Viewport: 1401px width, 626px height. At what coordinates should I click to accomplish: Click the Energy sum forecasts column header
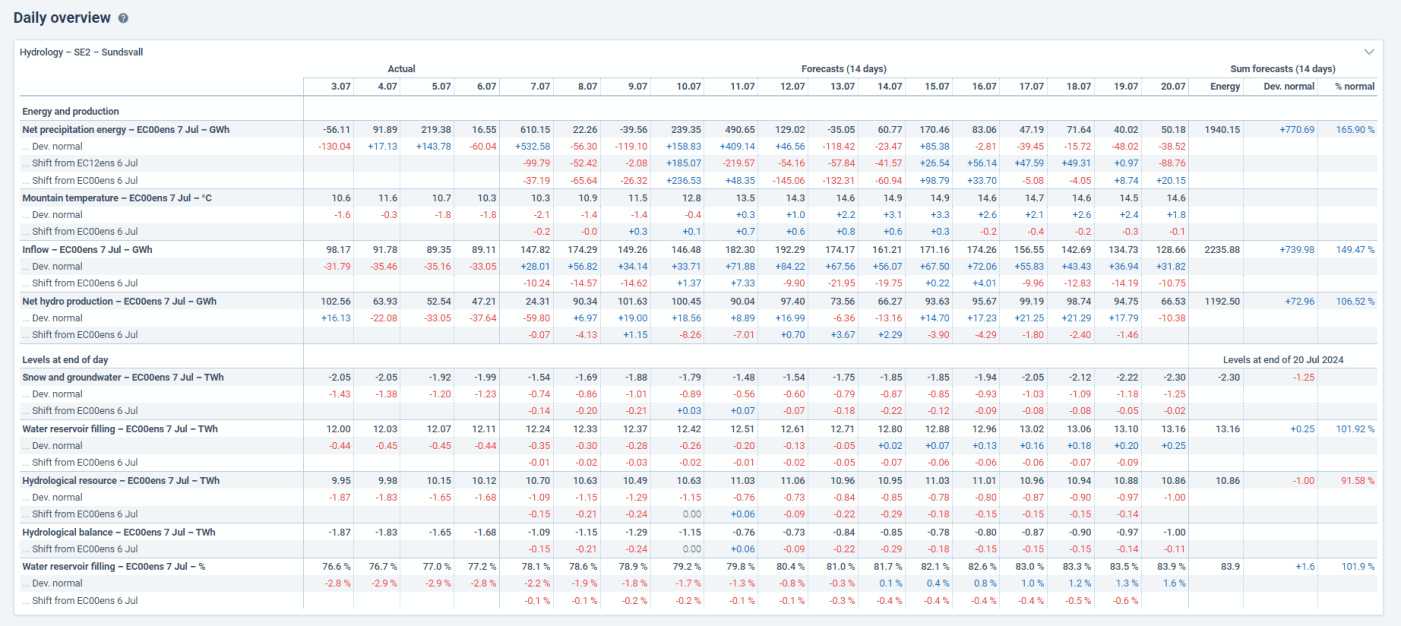[x=1225, y=87]
